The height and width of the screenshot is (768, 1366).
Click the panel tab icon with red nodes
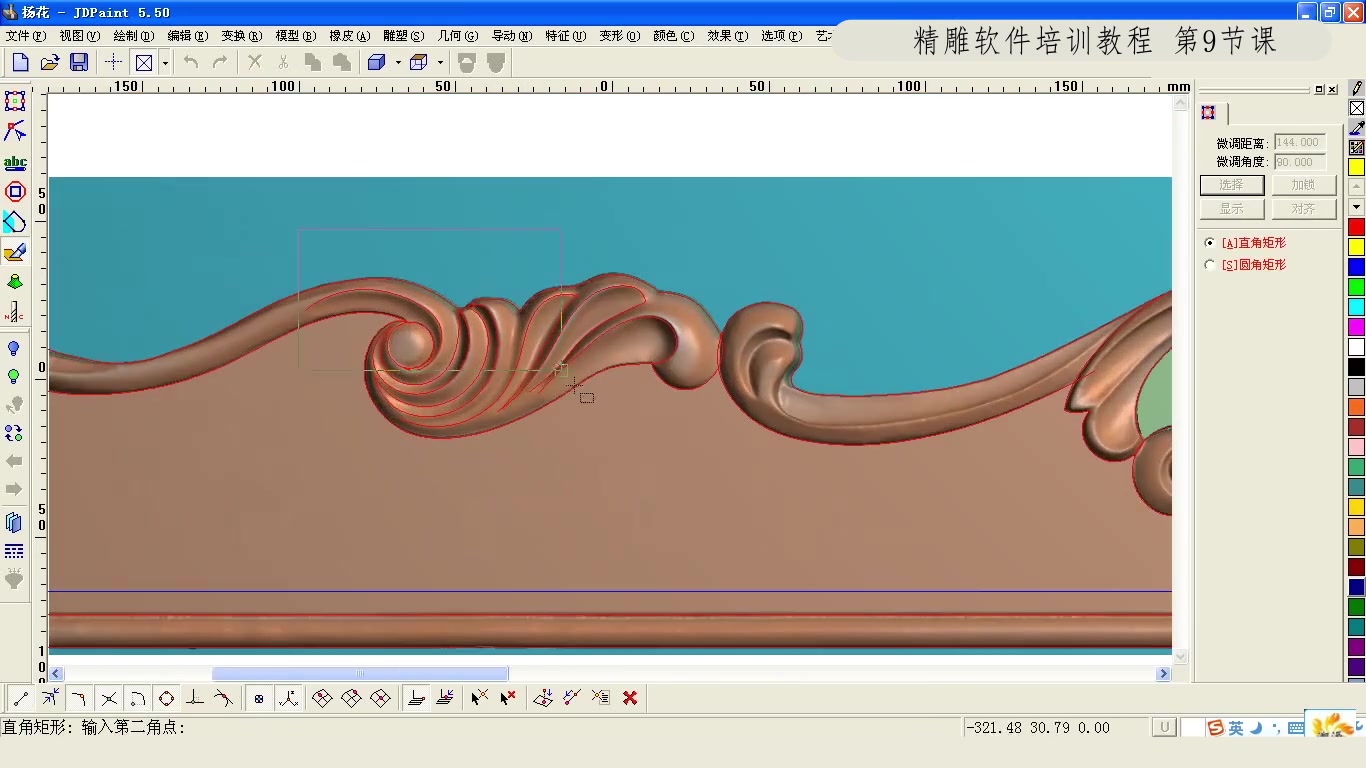[1209, 113]
